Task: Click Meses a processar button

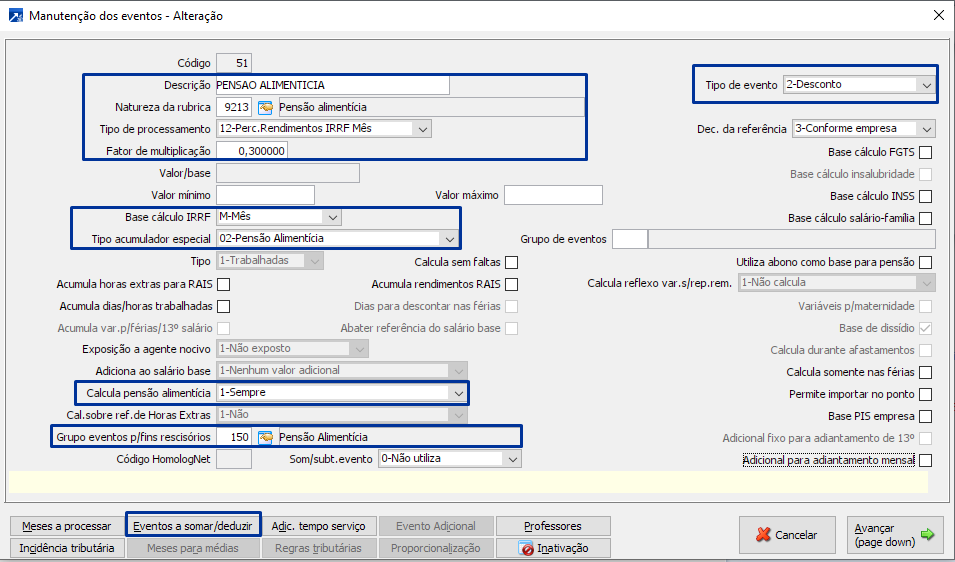Action: click(x=67, y=526)
